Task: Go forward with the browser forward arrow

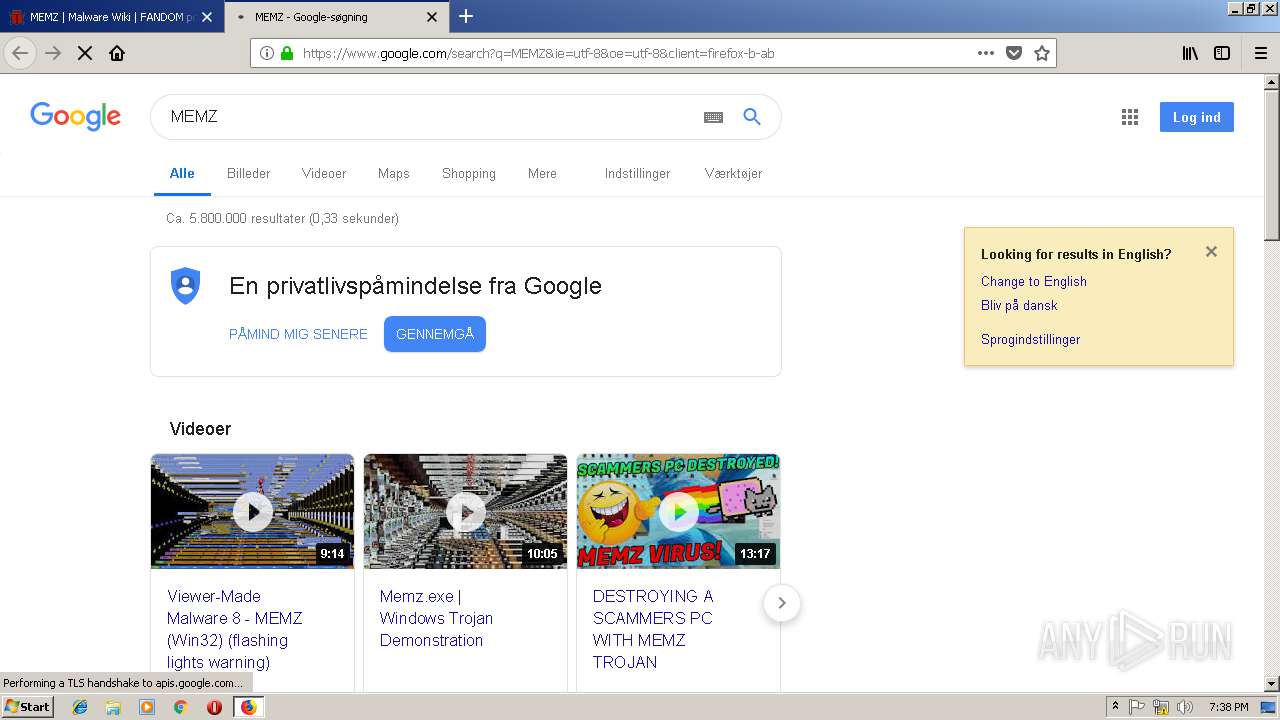Action: 53,53
